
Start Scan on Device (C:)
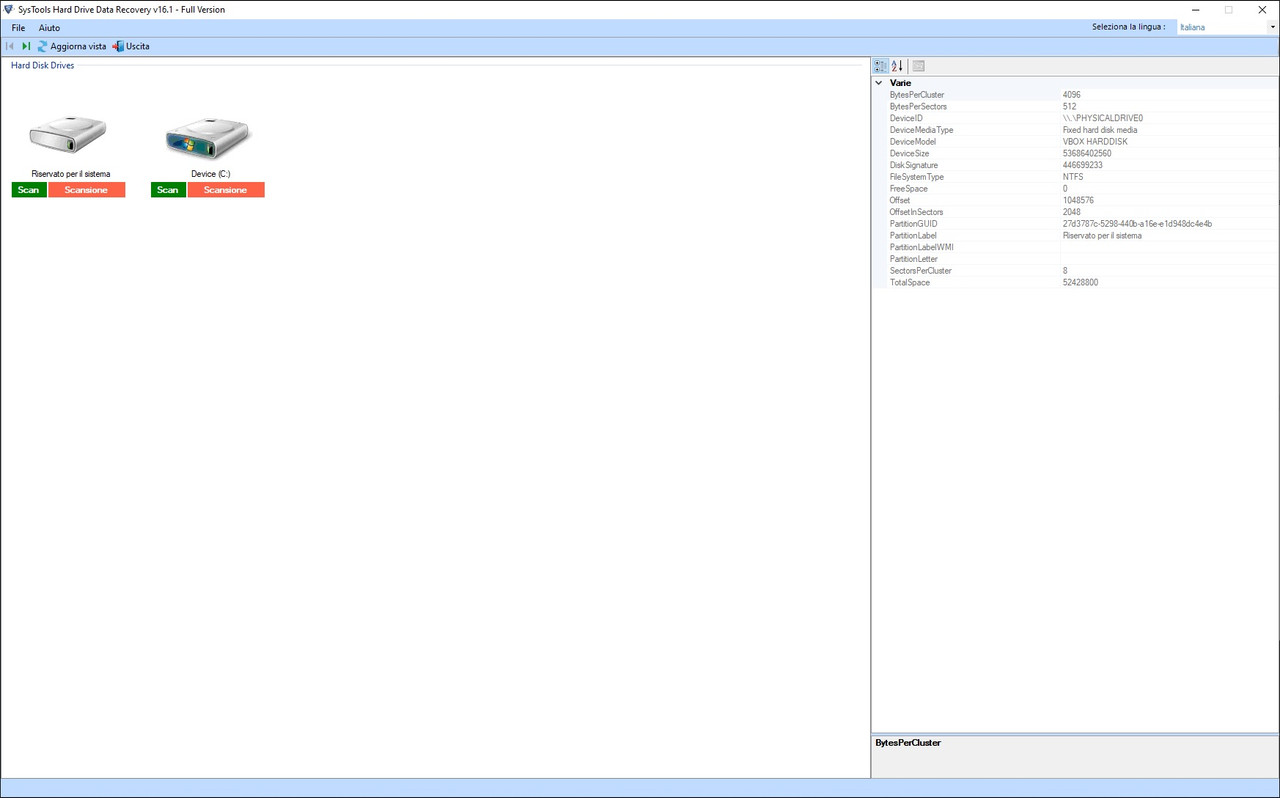tap(168, 190)
